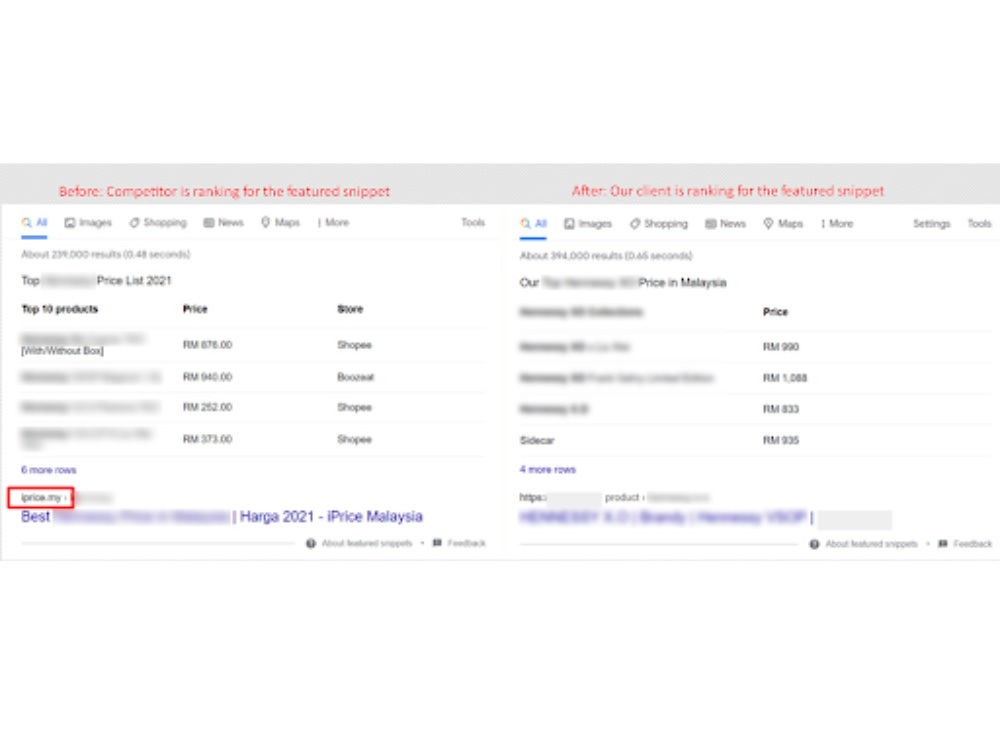The image size is (1000, 750).
Task: Open News tab in right search panel
Action: pos(725,224)
